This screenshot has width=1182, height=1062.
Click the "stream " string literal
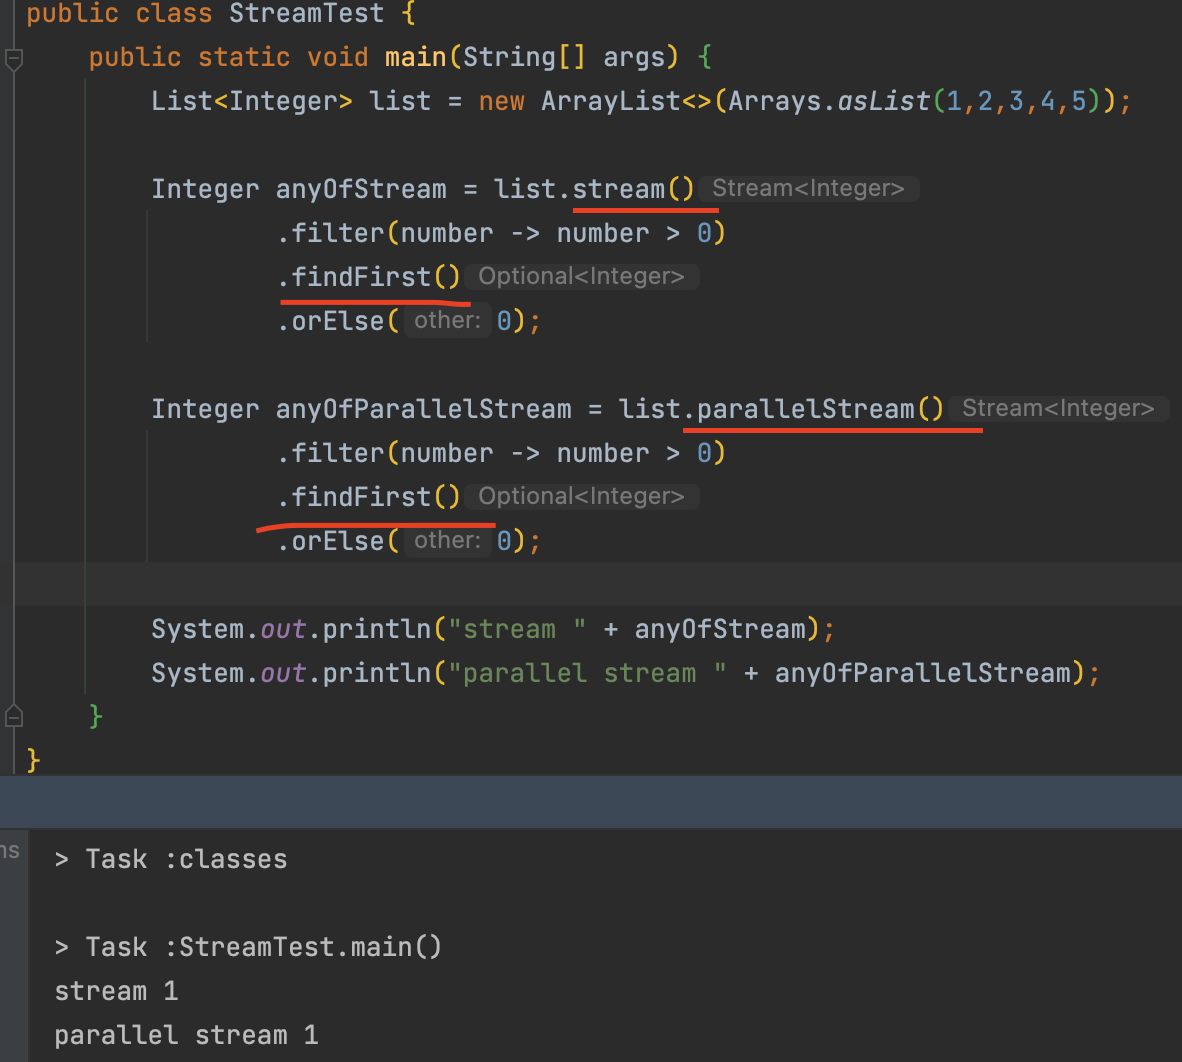[x=517, y=629]
